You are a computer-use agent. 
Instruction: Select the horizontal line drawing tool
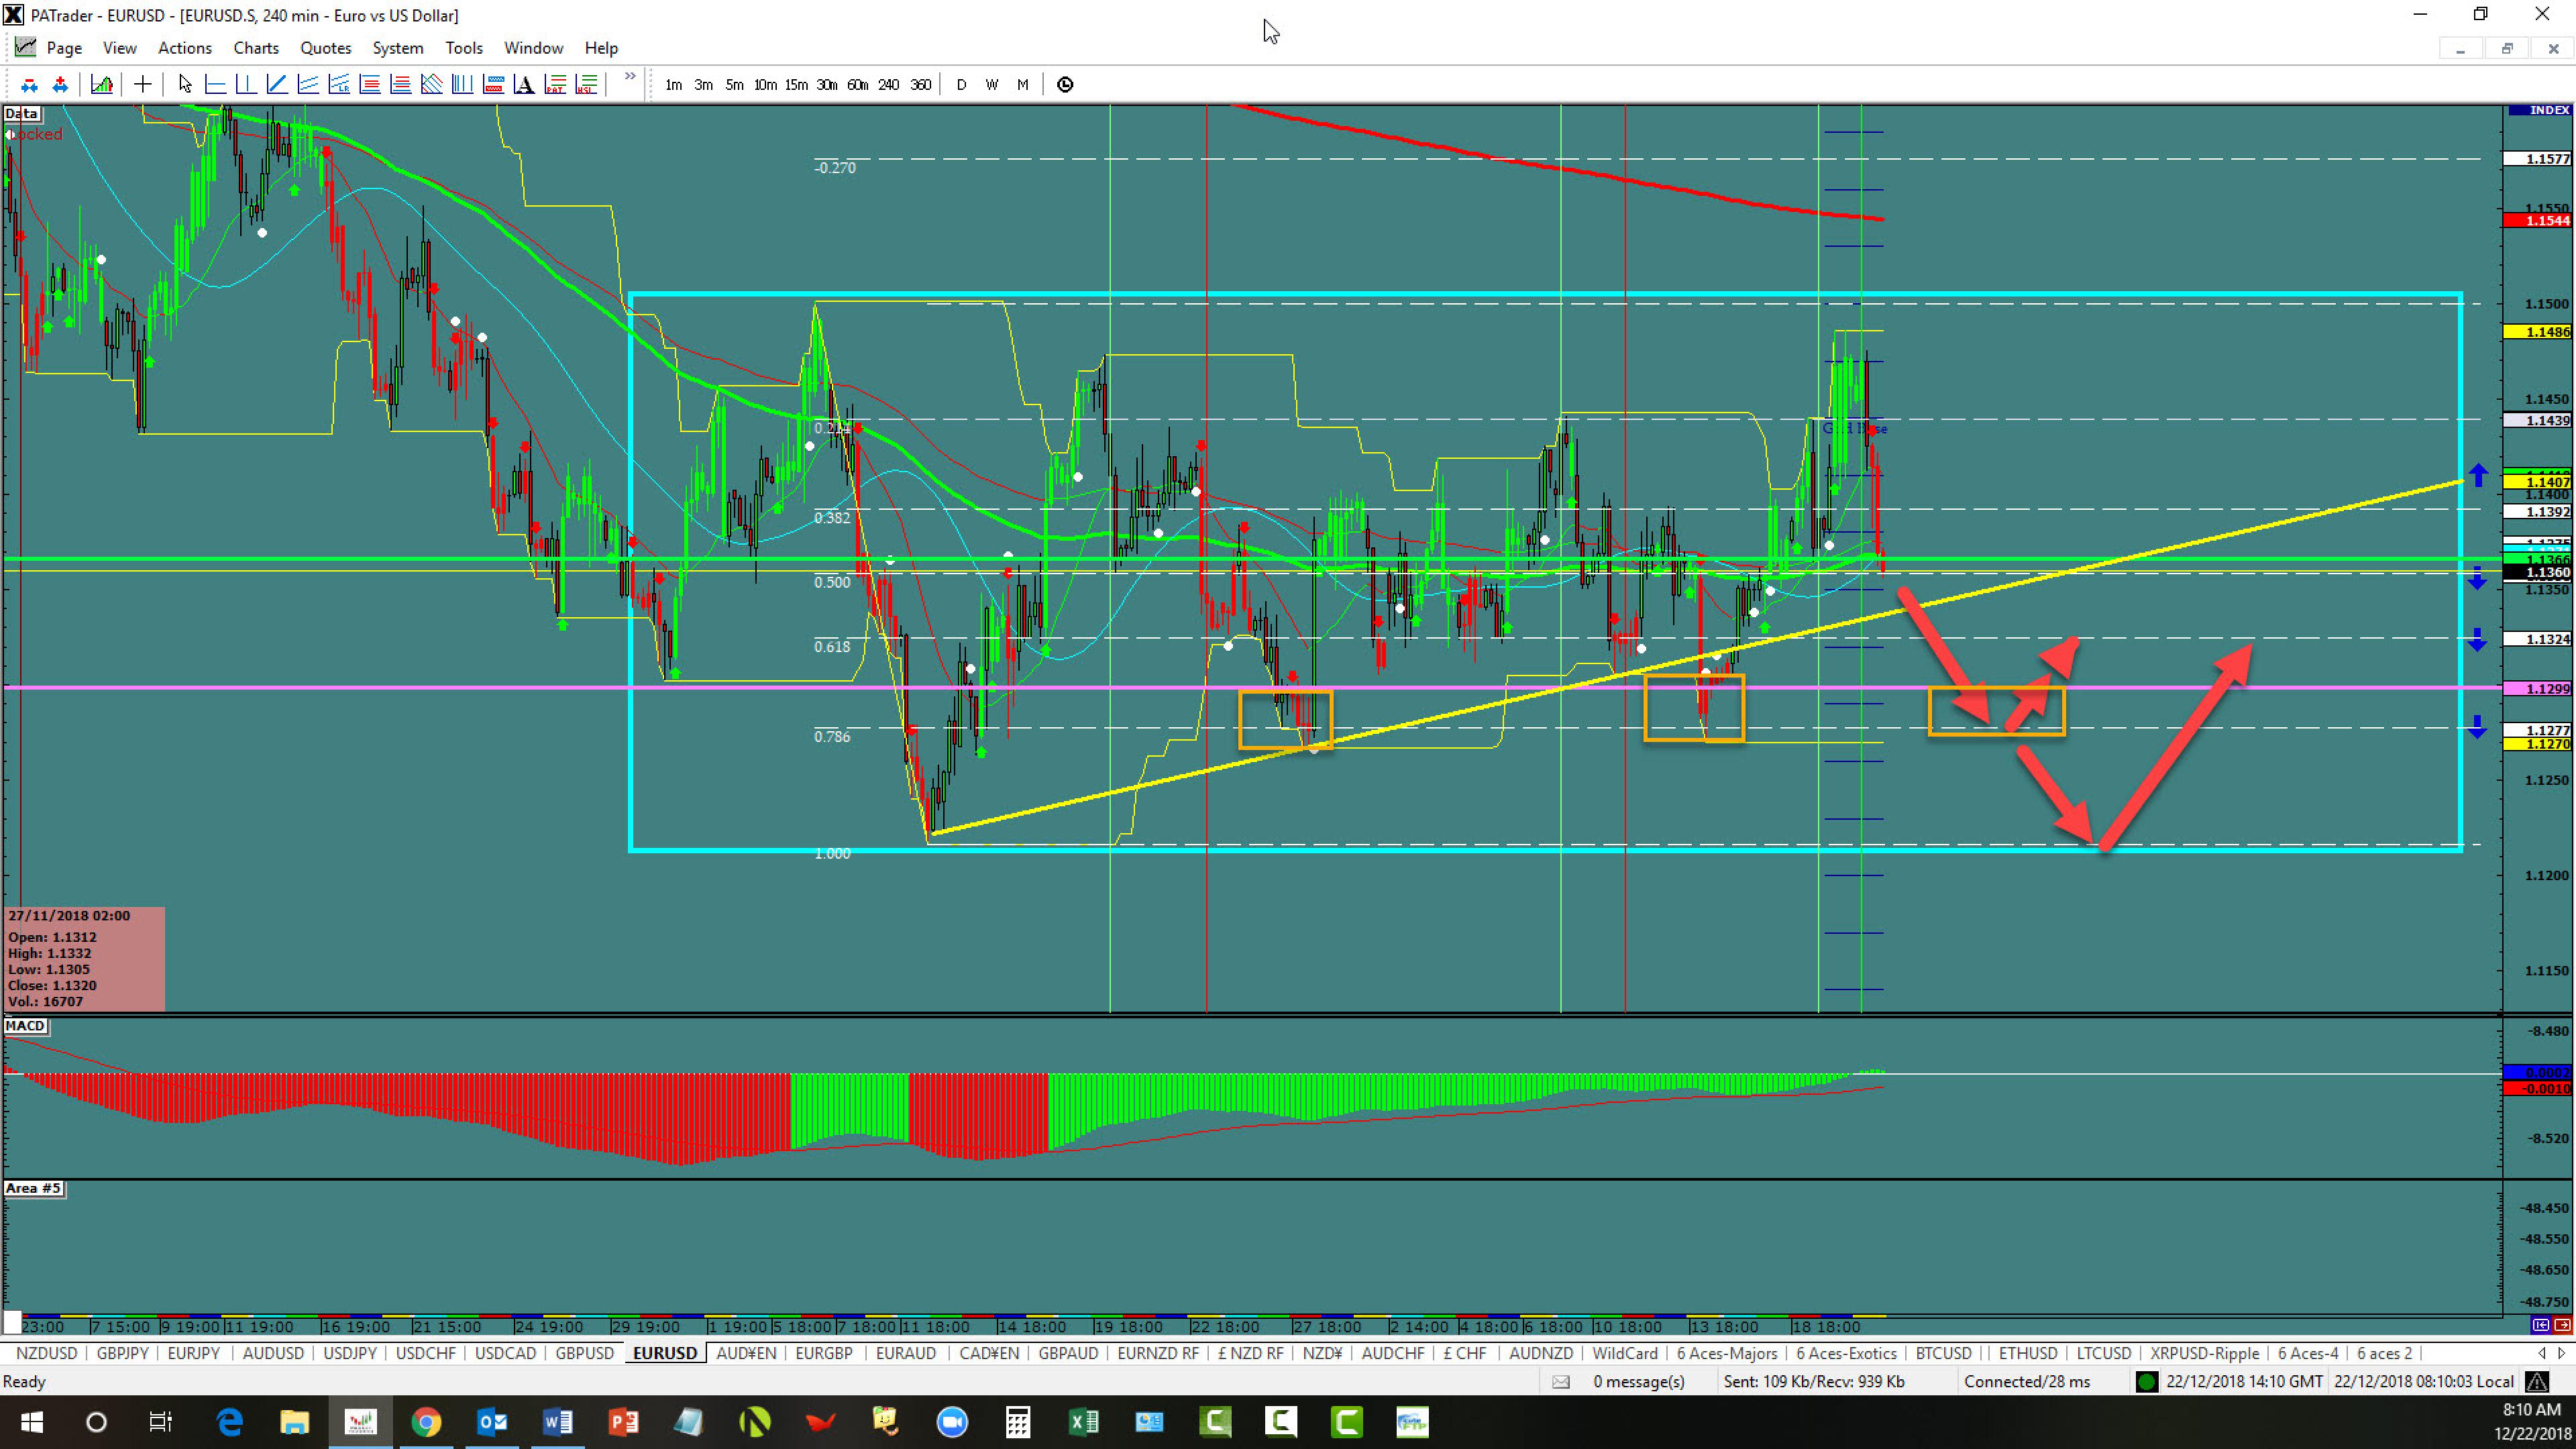point(215,85)
